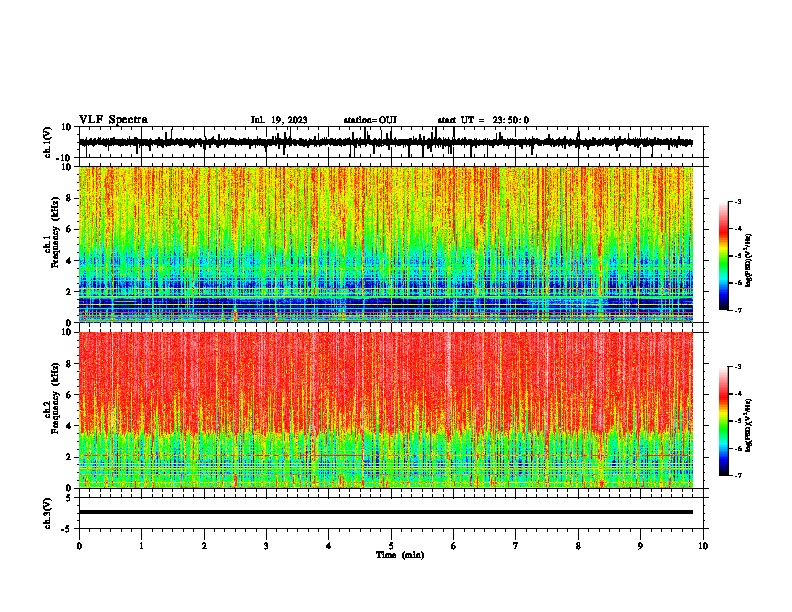Click the ch.1 waveform trace plot

tap(386, 142)
